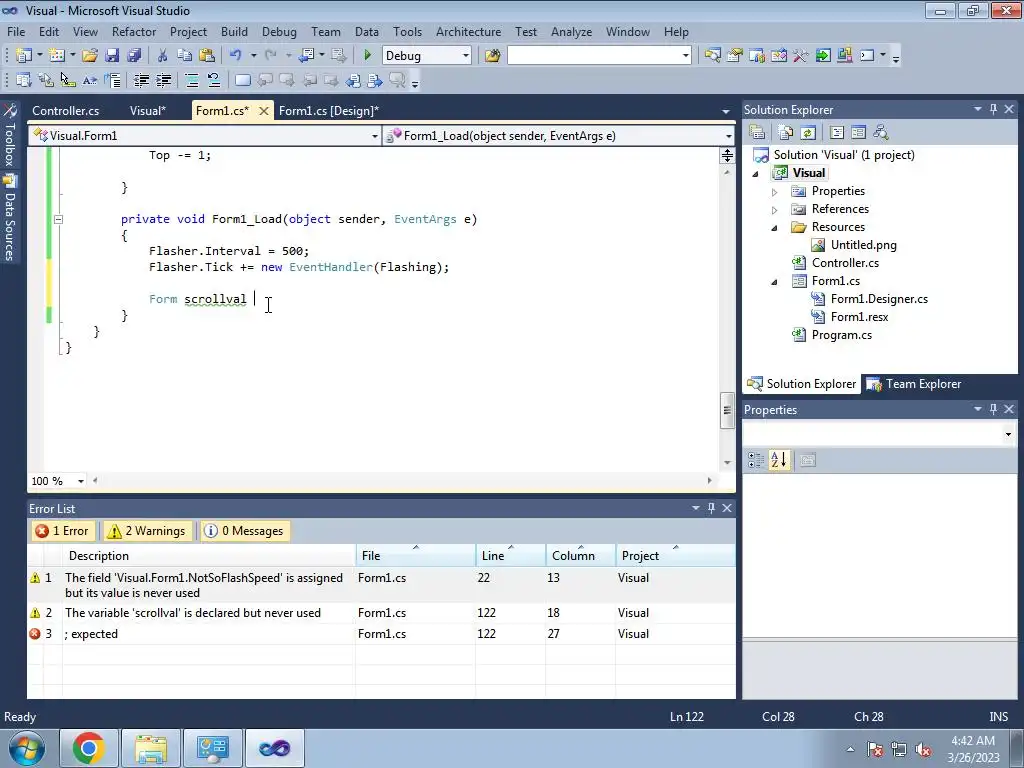Click the View Class Diagram icon
1024x768 pixels.
[881, 133]
